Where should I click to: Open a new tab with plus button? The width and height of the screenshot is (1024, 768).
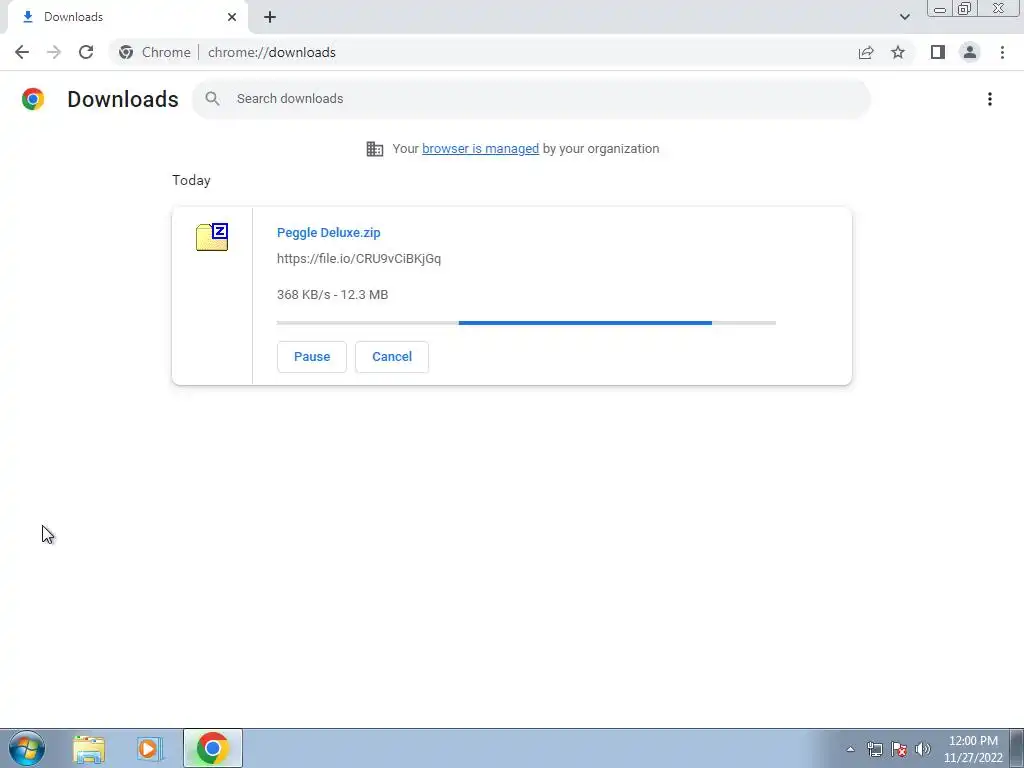[x=270, y=17]
